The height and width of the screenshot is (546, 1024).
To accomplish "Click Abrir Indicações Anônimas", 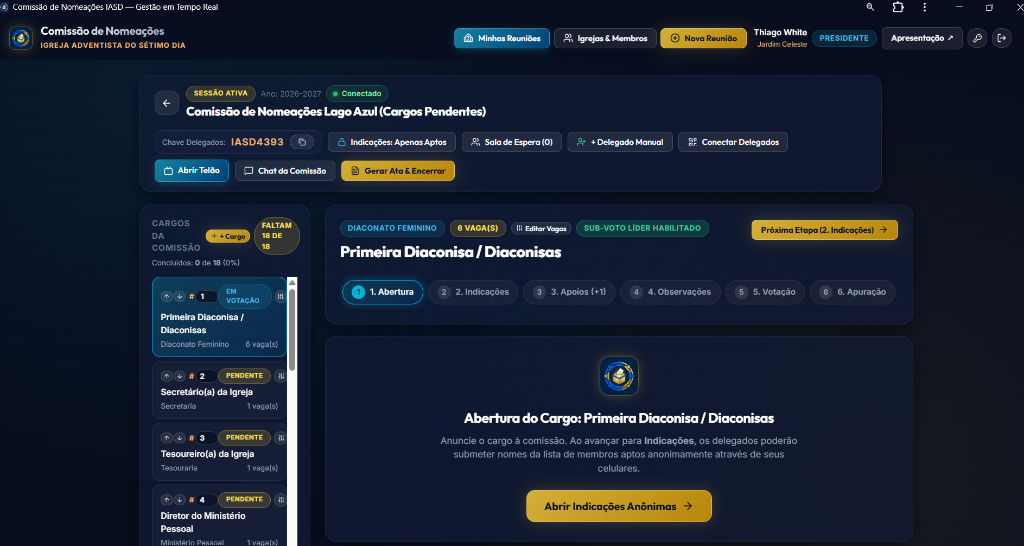I will click(618, 506).
